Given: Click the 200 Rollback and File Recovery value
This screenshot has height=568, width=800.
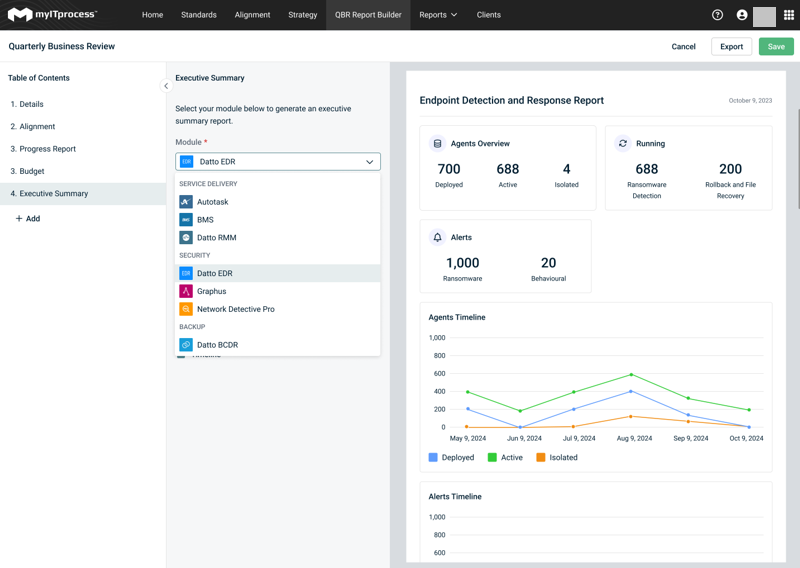Looking at the screenshot, I should 730,169.
